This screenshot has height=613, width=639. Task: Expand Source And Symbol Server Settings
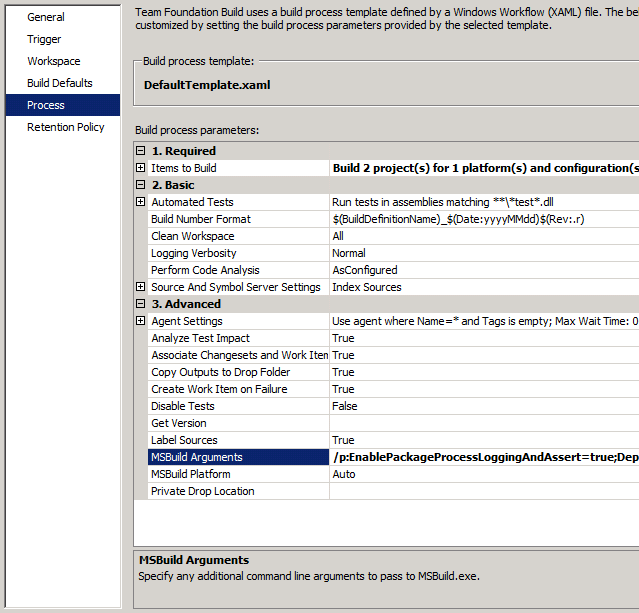pos(141,287)
